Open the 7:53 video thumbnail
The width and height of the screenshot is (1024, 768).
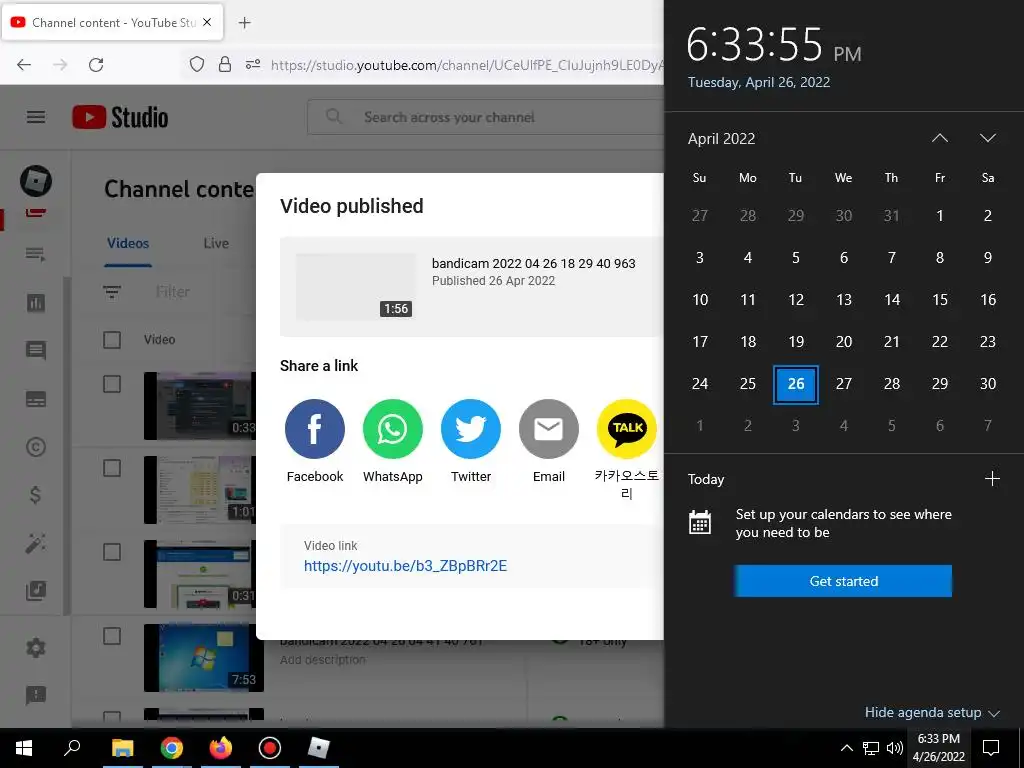click(x=204, y=658)
